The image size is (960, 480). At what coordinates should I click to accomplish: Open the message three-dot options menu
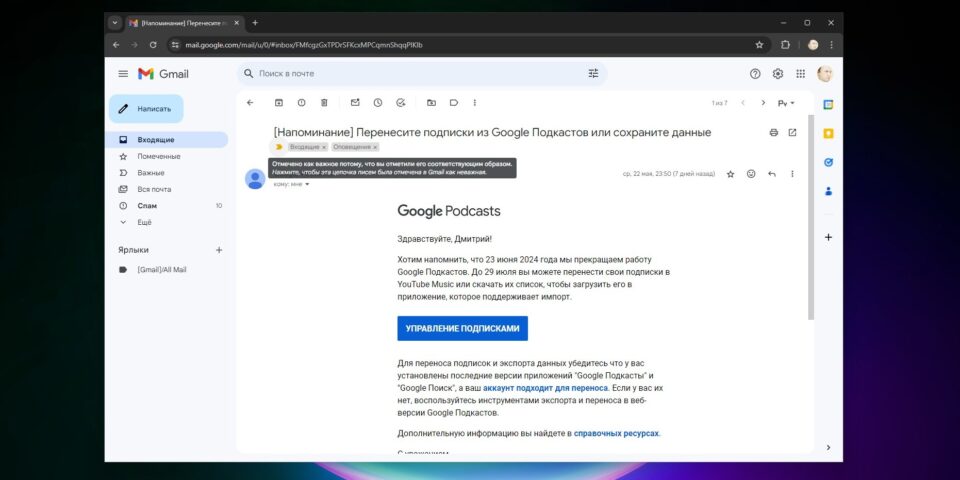click(792, 174)
